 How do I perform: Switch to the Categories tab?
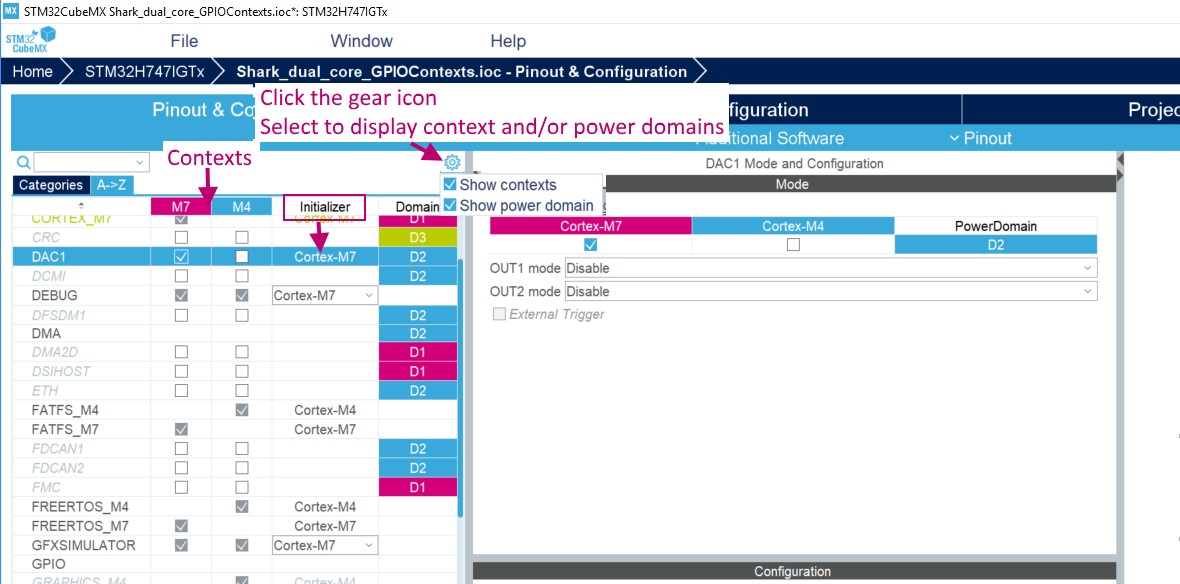click(x=51, y=185)
